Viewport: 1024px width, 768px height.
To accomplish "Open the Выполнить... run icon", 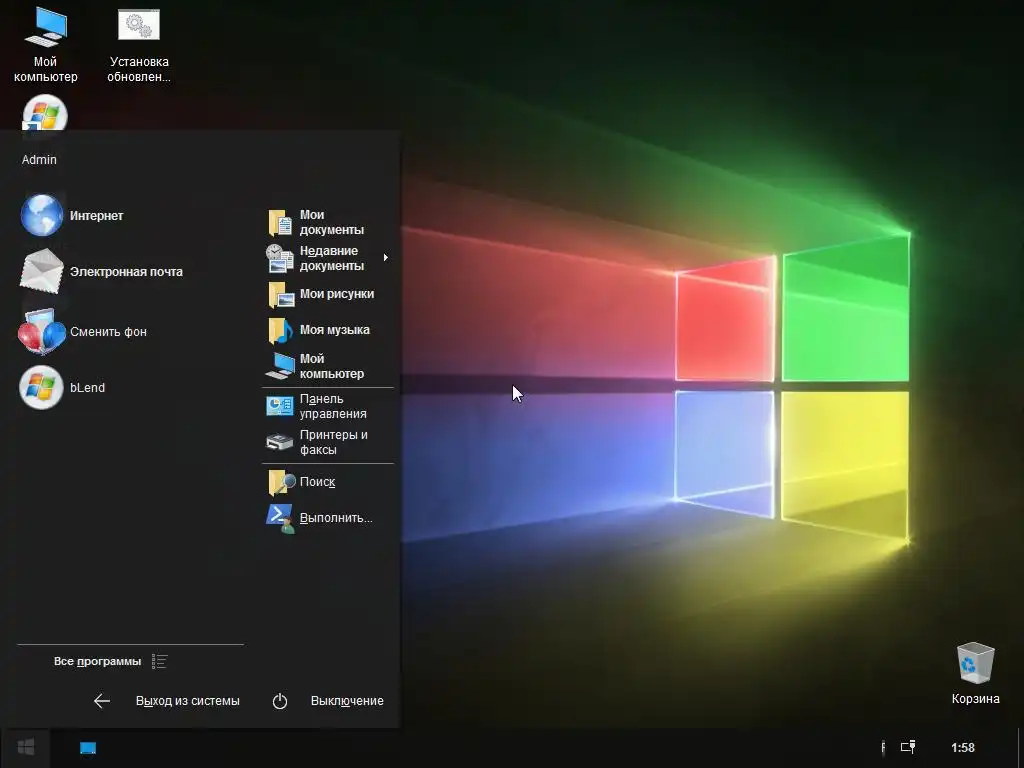I will (281, 519).
